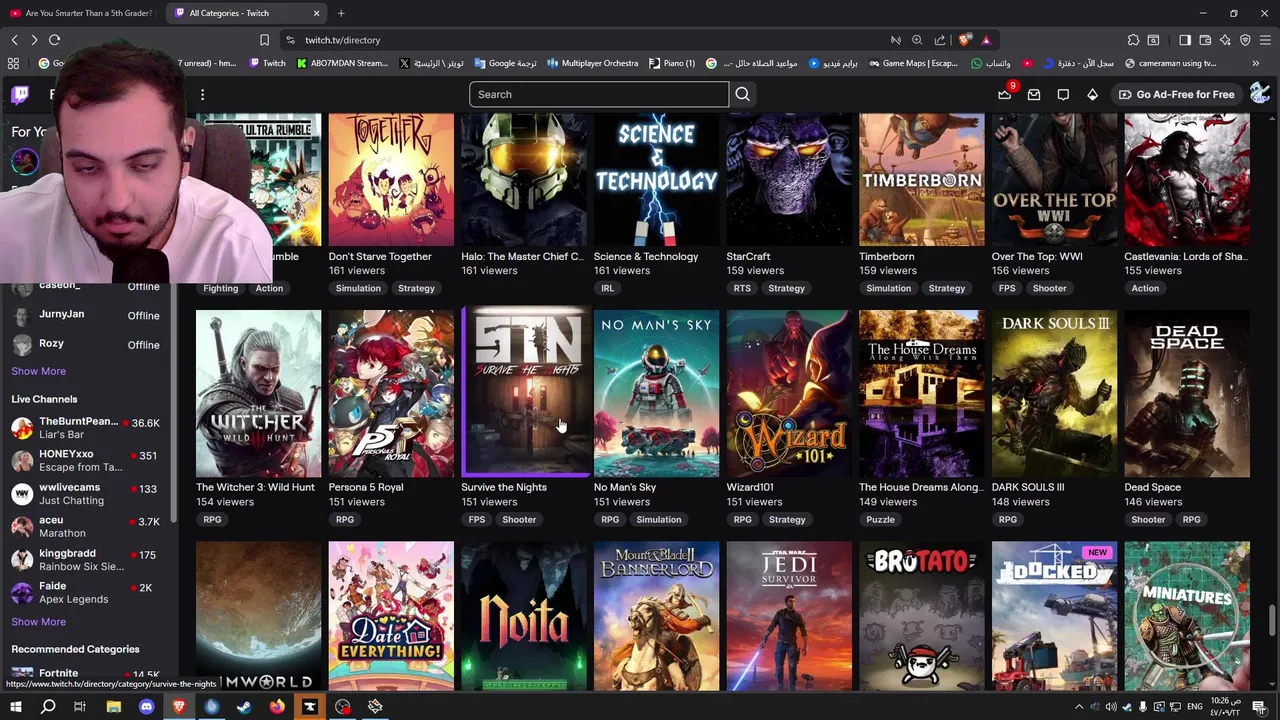Open HONEYxxo live channel
Screen dimensions: 1280x720
(x=87, y=461)
